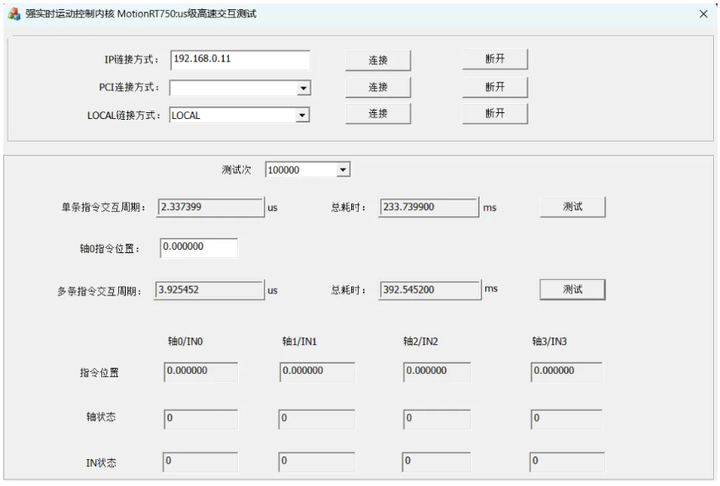This screenshot has width=720, height=486.
Task: Click the IP address field 192.168.0.11
Action: point(240,60)
